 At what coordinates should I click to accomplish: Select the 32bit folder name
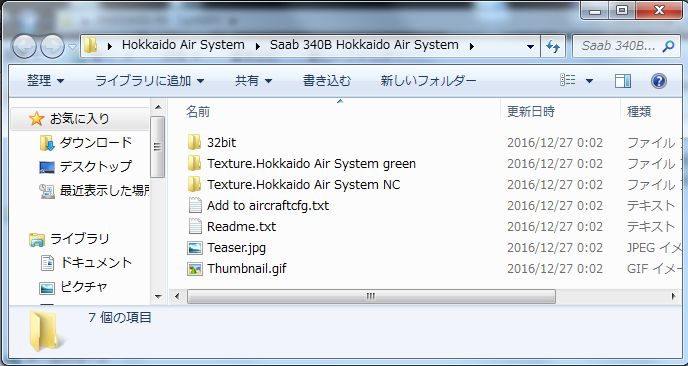222,142
